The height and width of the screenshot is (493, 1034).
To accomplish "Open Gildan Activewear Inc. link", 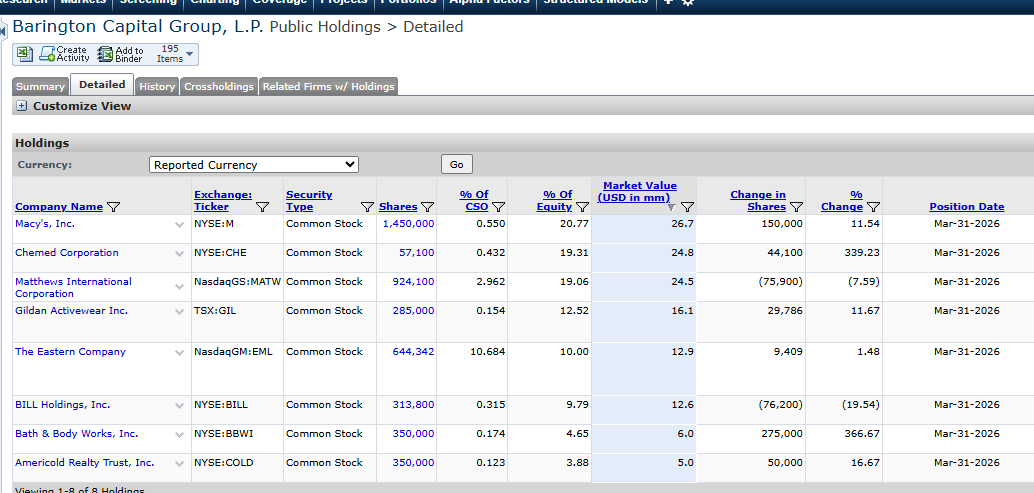I will (x=71, y=310).
